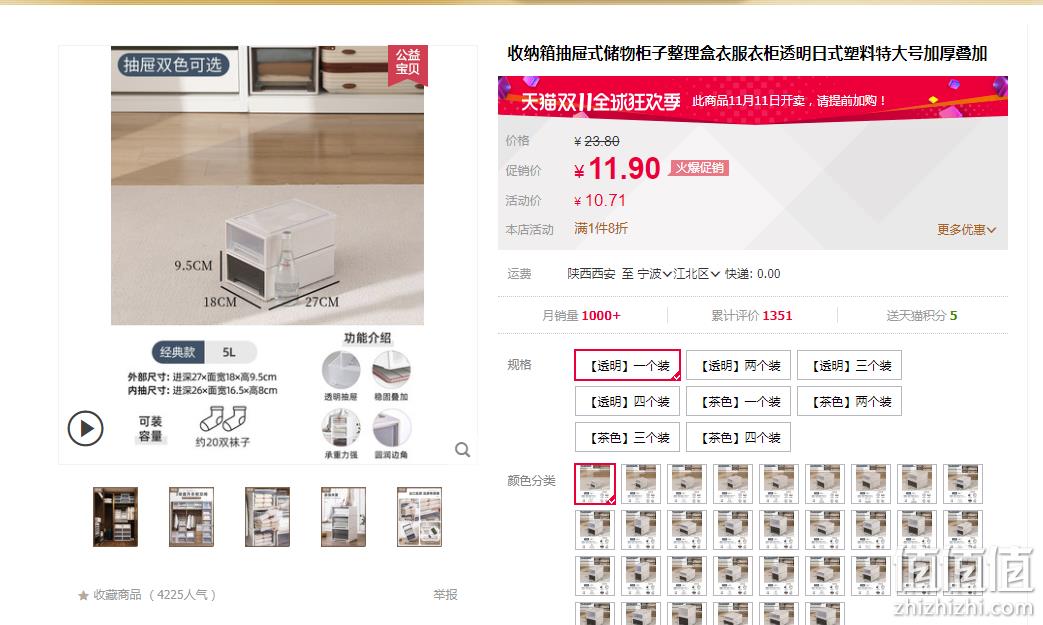Click the 月销量 1000+ sales figure

coord(581,315)
